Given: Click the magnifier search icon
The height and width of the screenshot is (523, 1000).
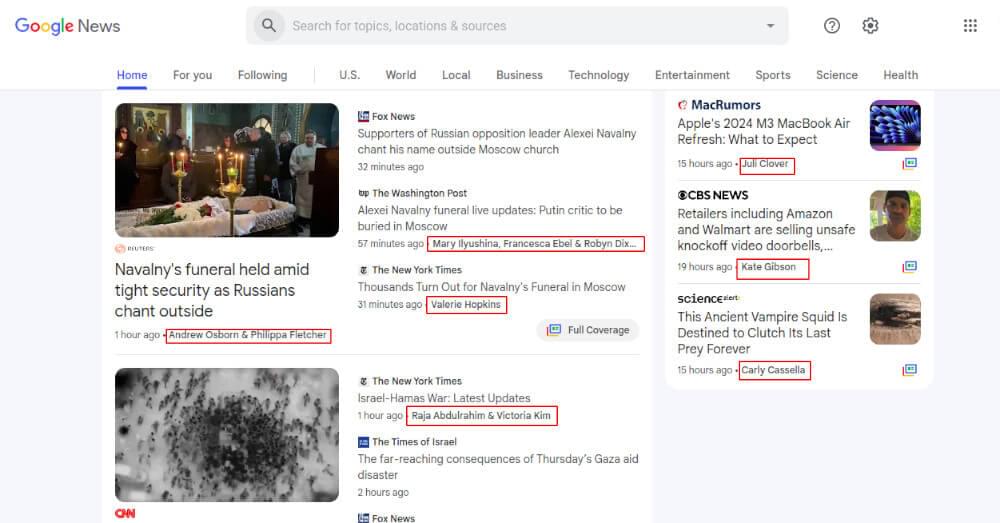Looking at the screenshot, I should pos(268,26).
